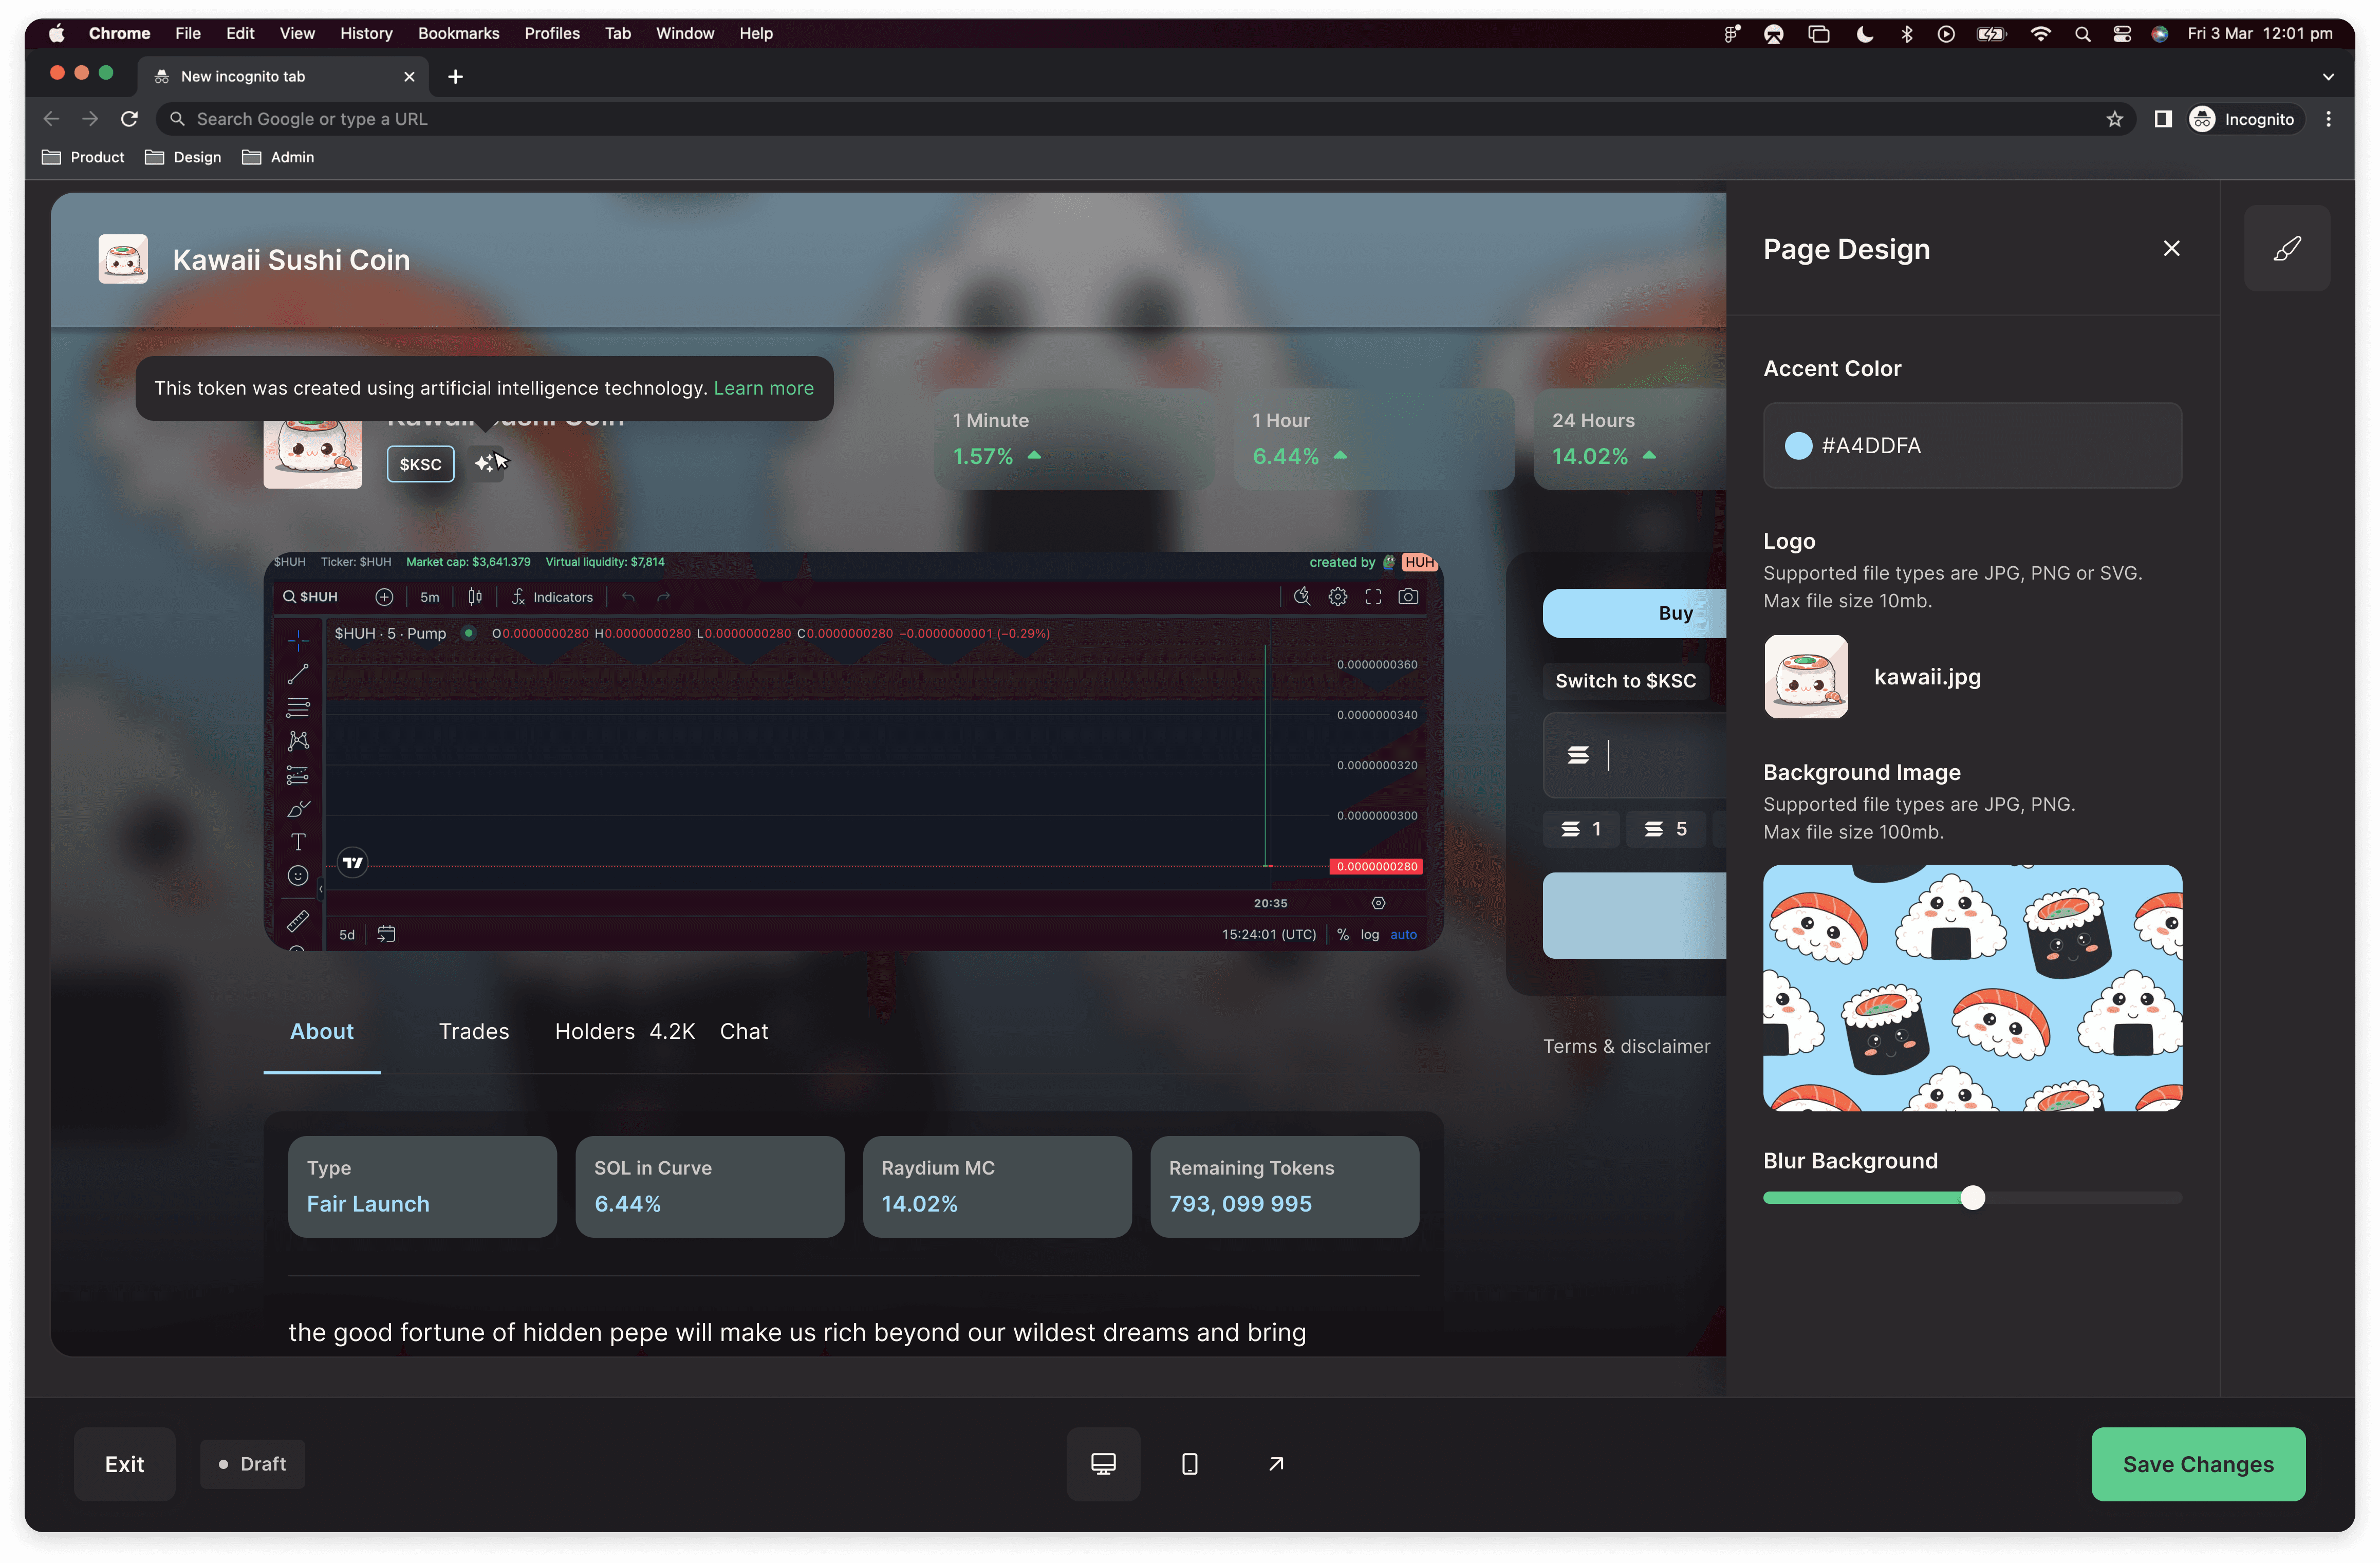2380x1563 pixels.
Task: Switch to desktop preview icon
Action: [1103, 1463]
